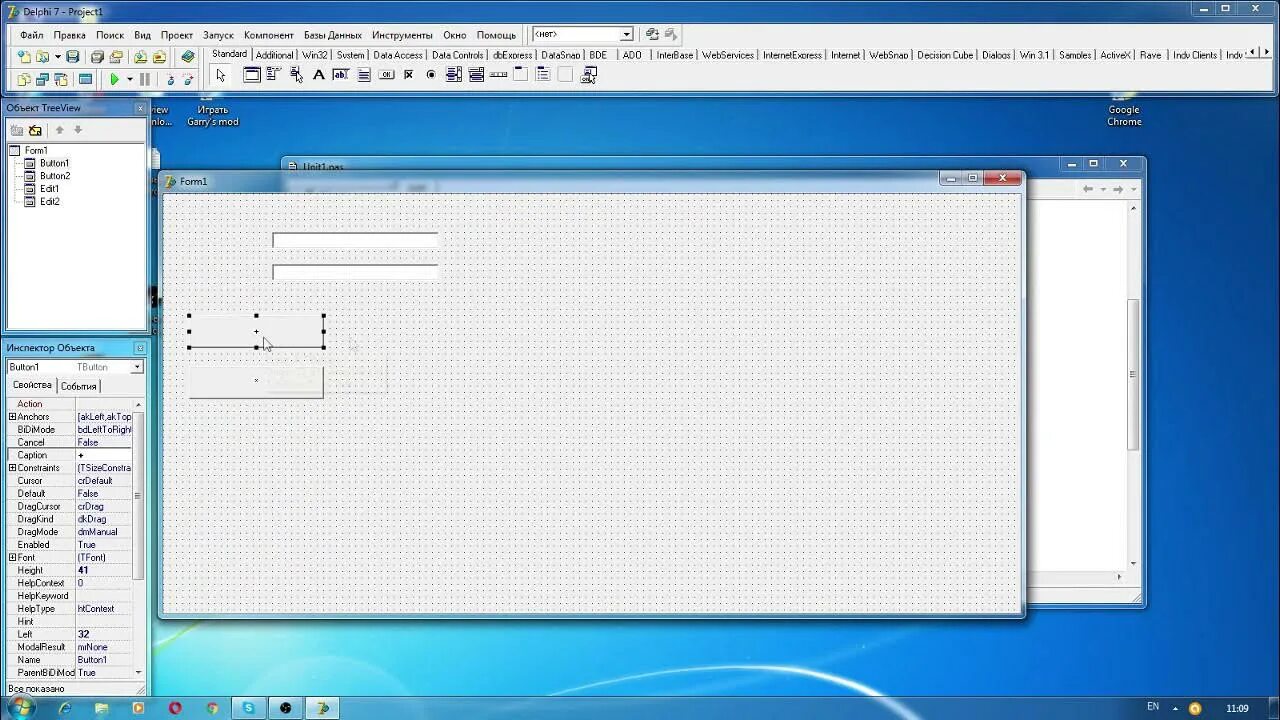The height and width of the screenshot is (720, 1280).
Task: Click the selected + button on Form1
Action: (256, 331)
